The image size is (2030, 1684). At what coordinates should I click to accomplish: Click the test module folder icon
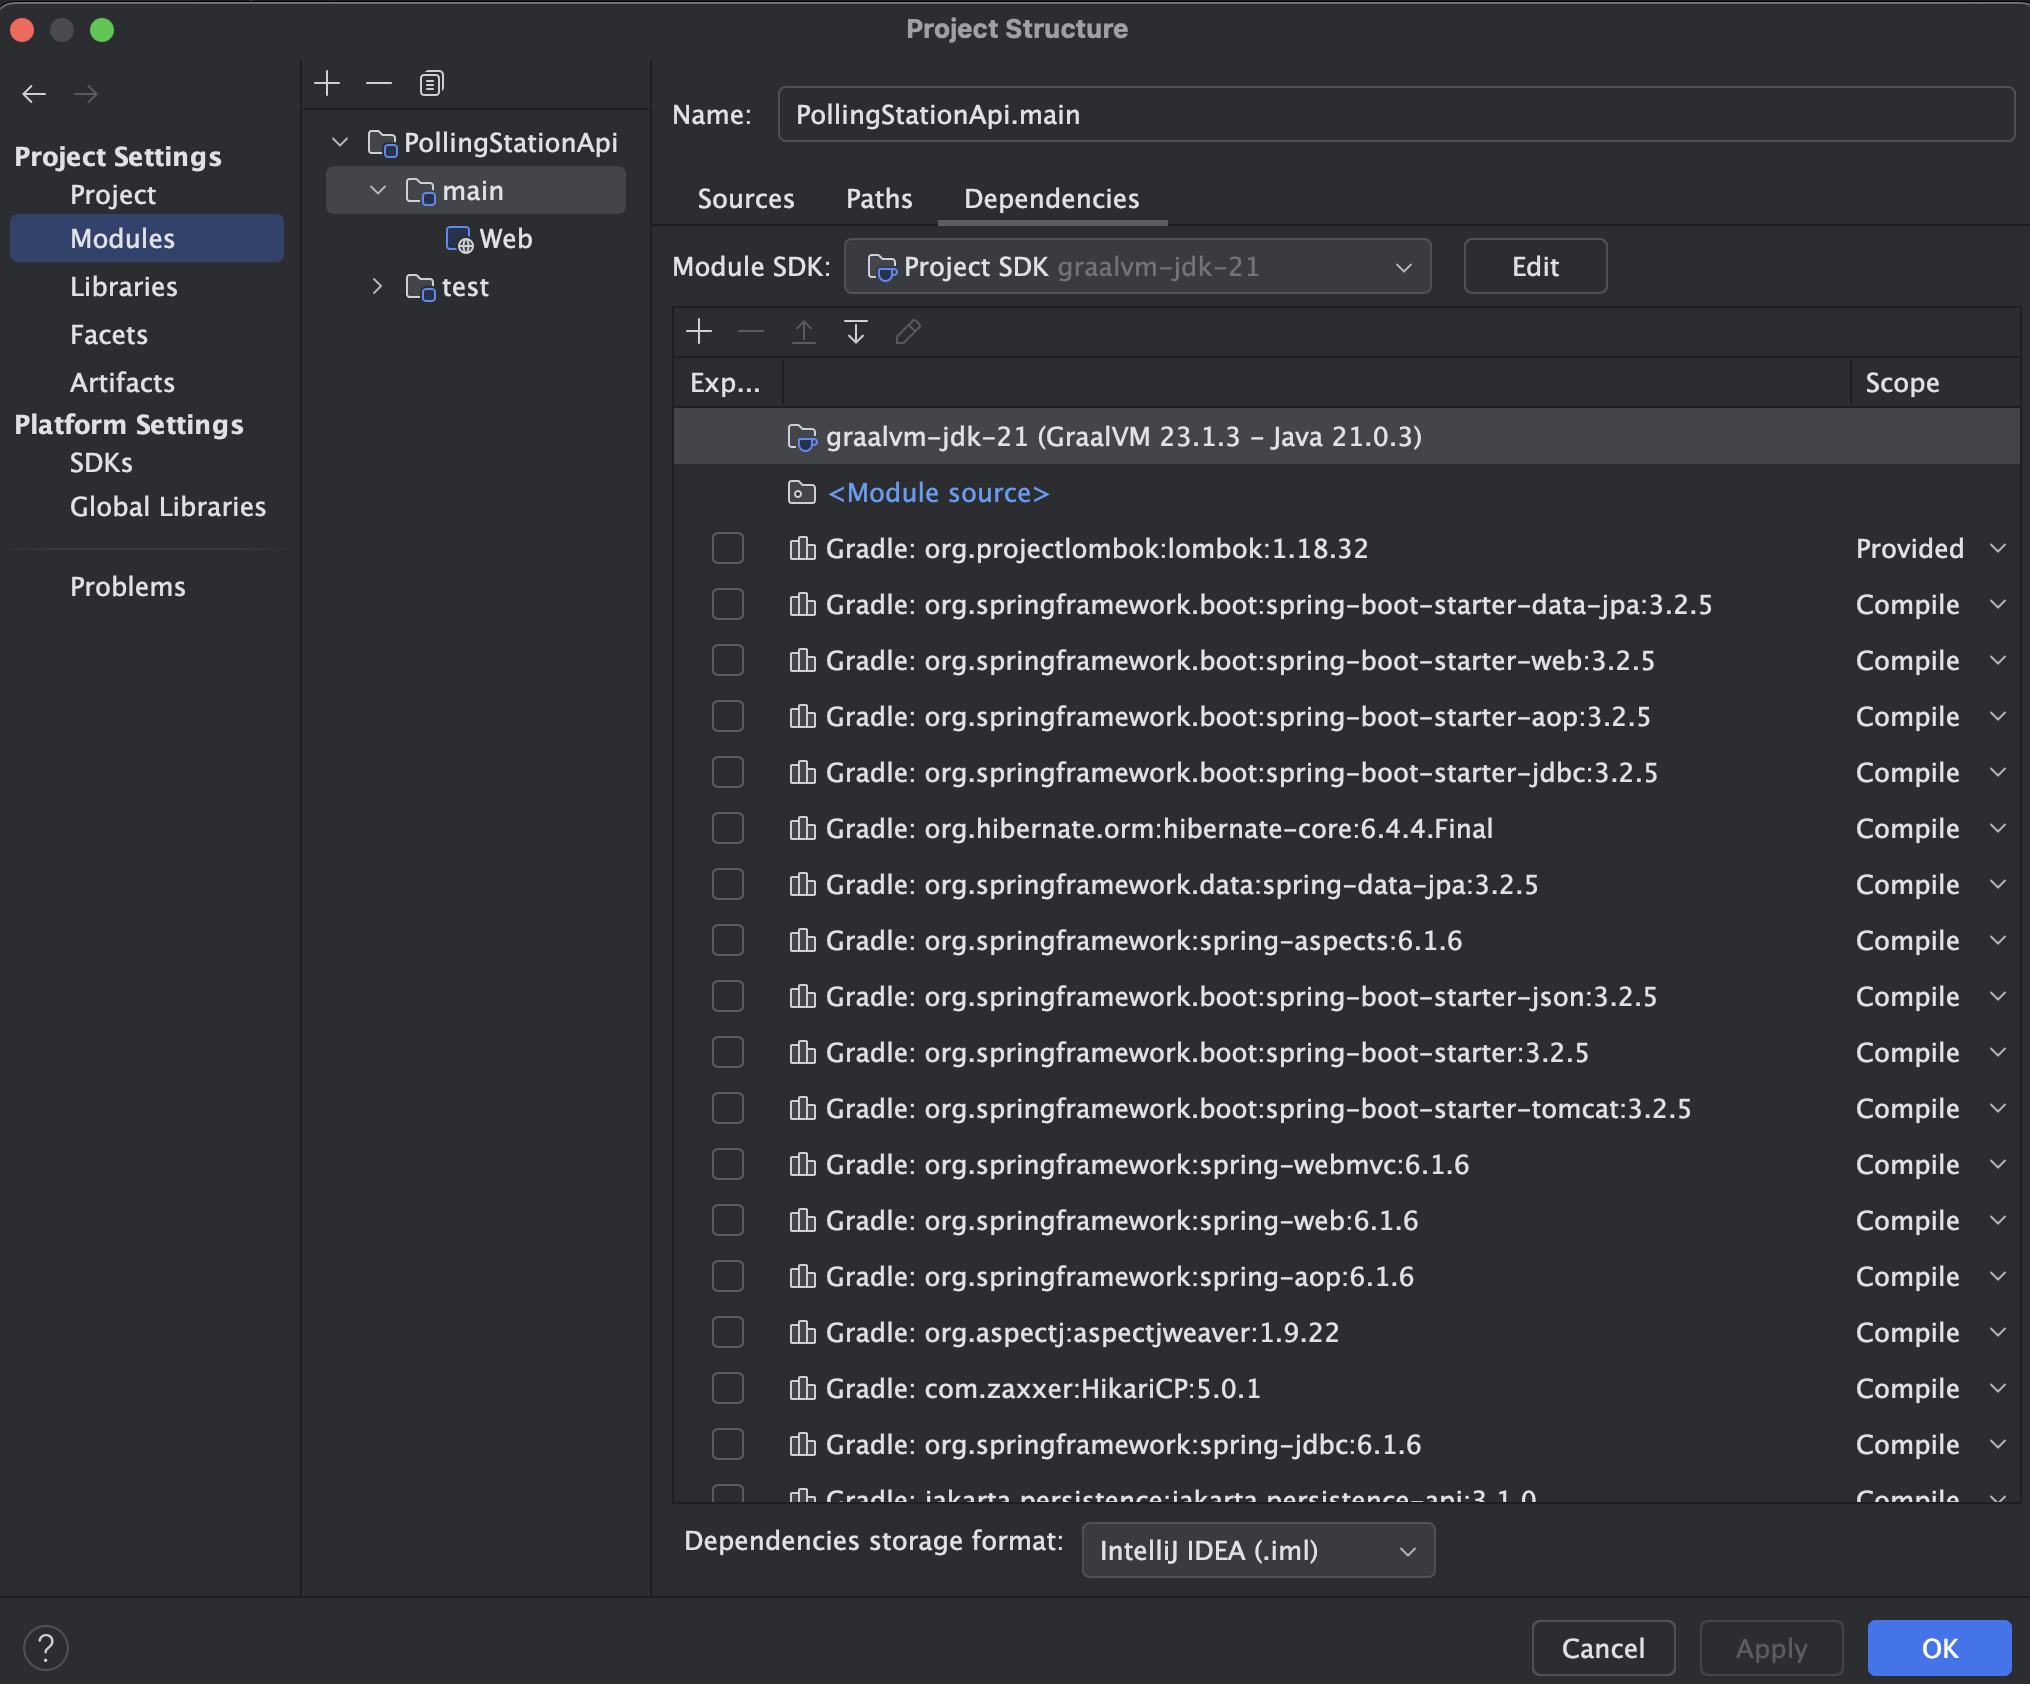click(x=420, y=288)
